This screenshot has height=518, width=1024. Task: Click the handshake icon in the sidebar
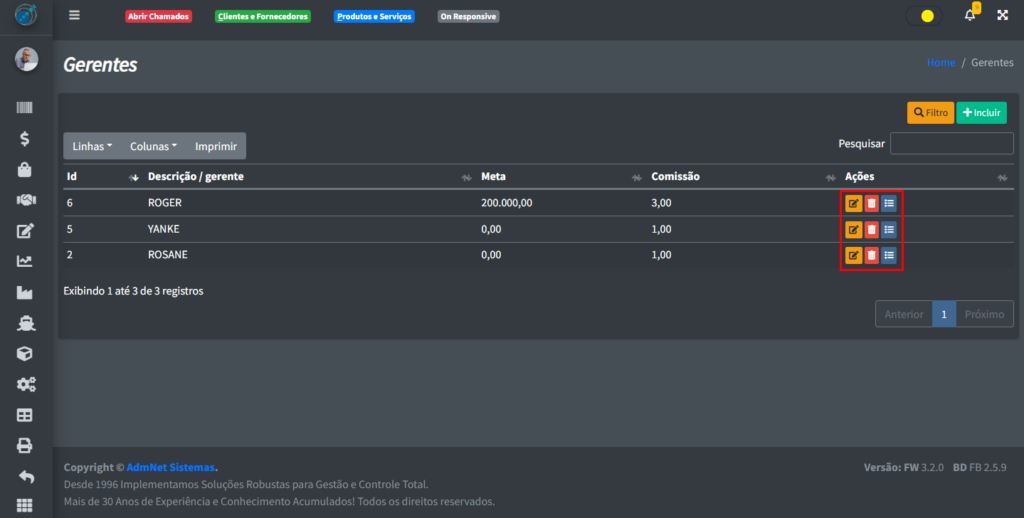(x=25, y=200)
